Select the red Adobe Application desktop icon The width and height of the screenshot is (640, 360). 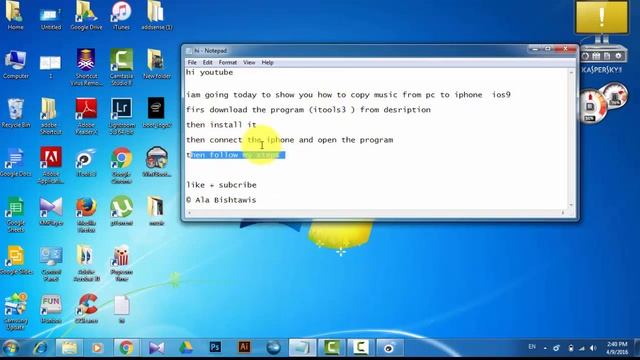click(x=51, y=165)
